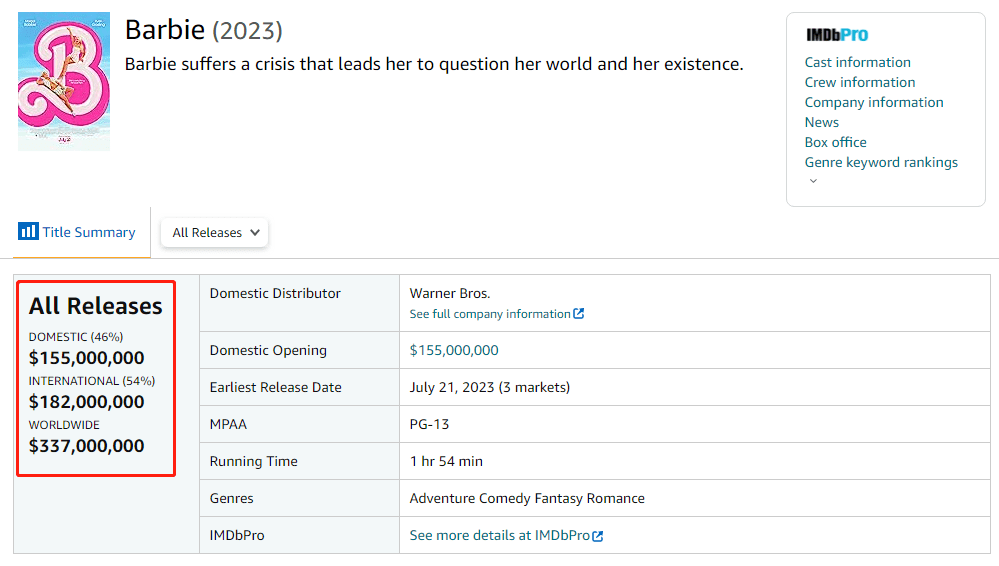The height and width of the screenshot is (566, 999).
Task: Click external-link icon after 'See more details at IMDbPro'
Action: [598, 536]
